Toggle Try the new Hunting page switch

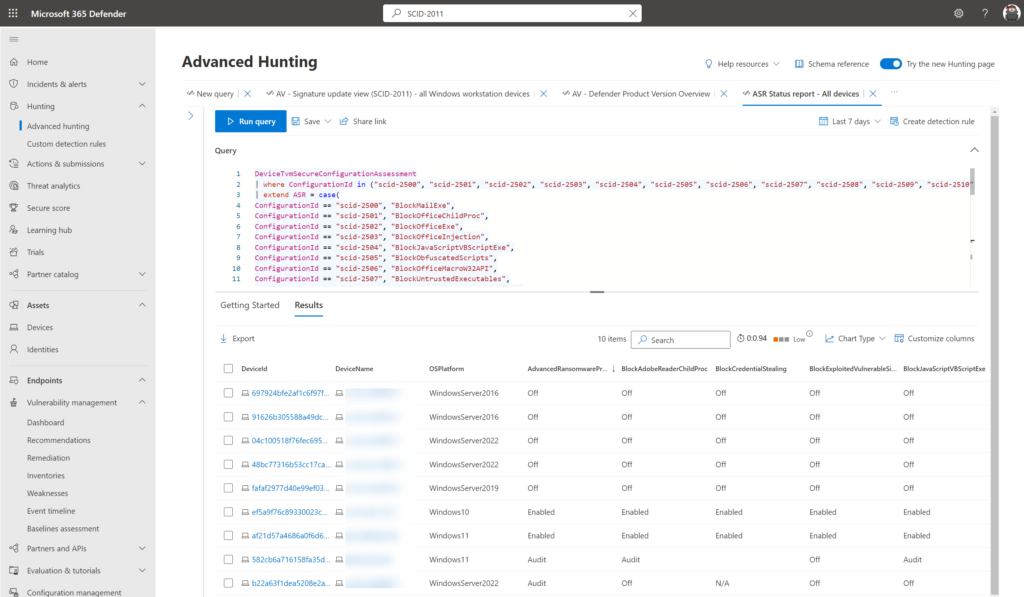pos(891,63)
